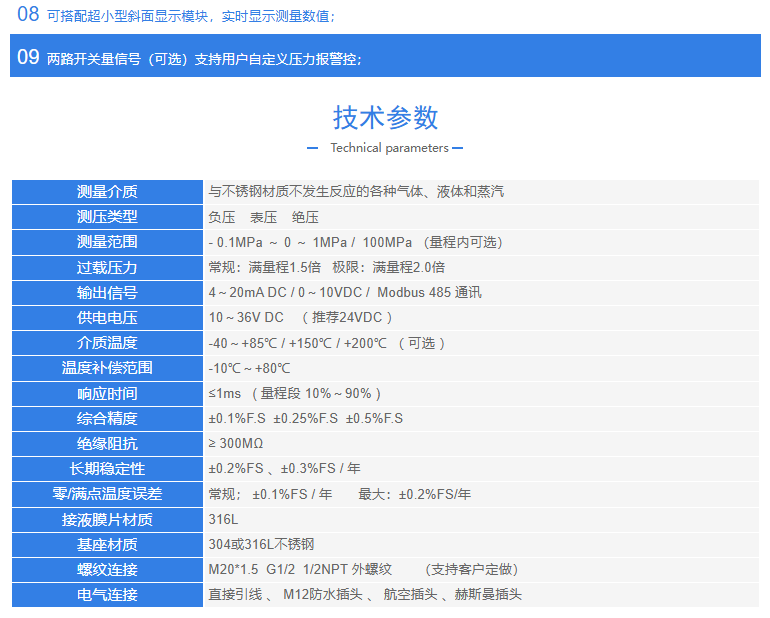Screen dimensions: 770x618
Task: Click the 温度补偿范围 label cell
Action: [x=107, y=368]
